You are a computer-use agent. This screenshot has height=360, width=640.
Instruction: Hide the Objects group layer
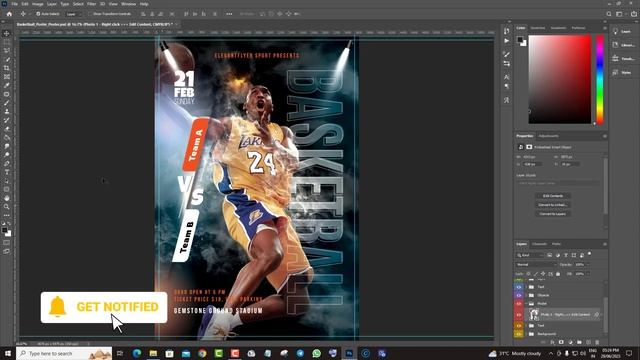[519, 295]
